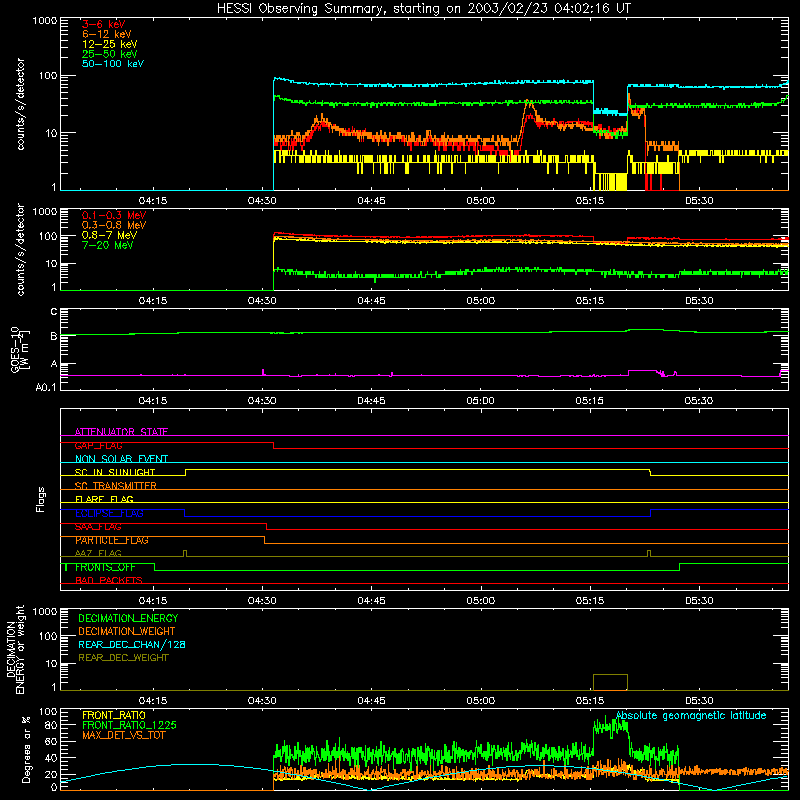
Task: Click the Degrees or % axis label
Action: click(26, 750)
